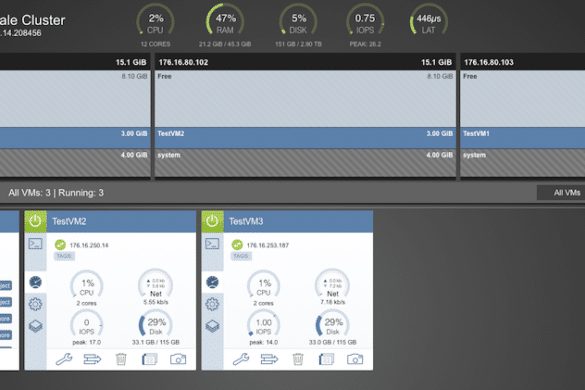Click system memory bar on node 176.16.80.103
The image size is (585, 390).
523,163
